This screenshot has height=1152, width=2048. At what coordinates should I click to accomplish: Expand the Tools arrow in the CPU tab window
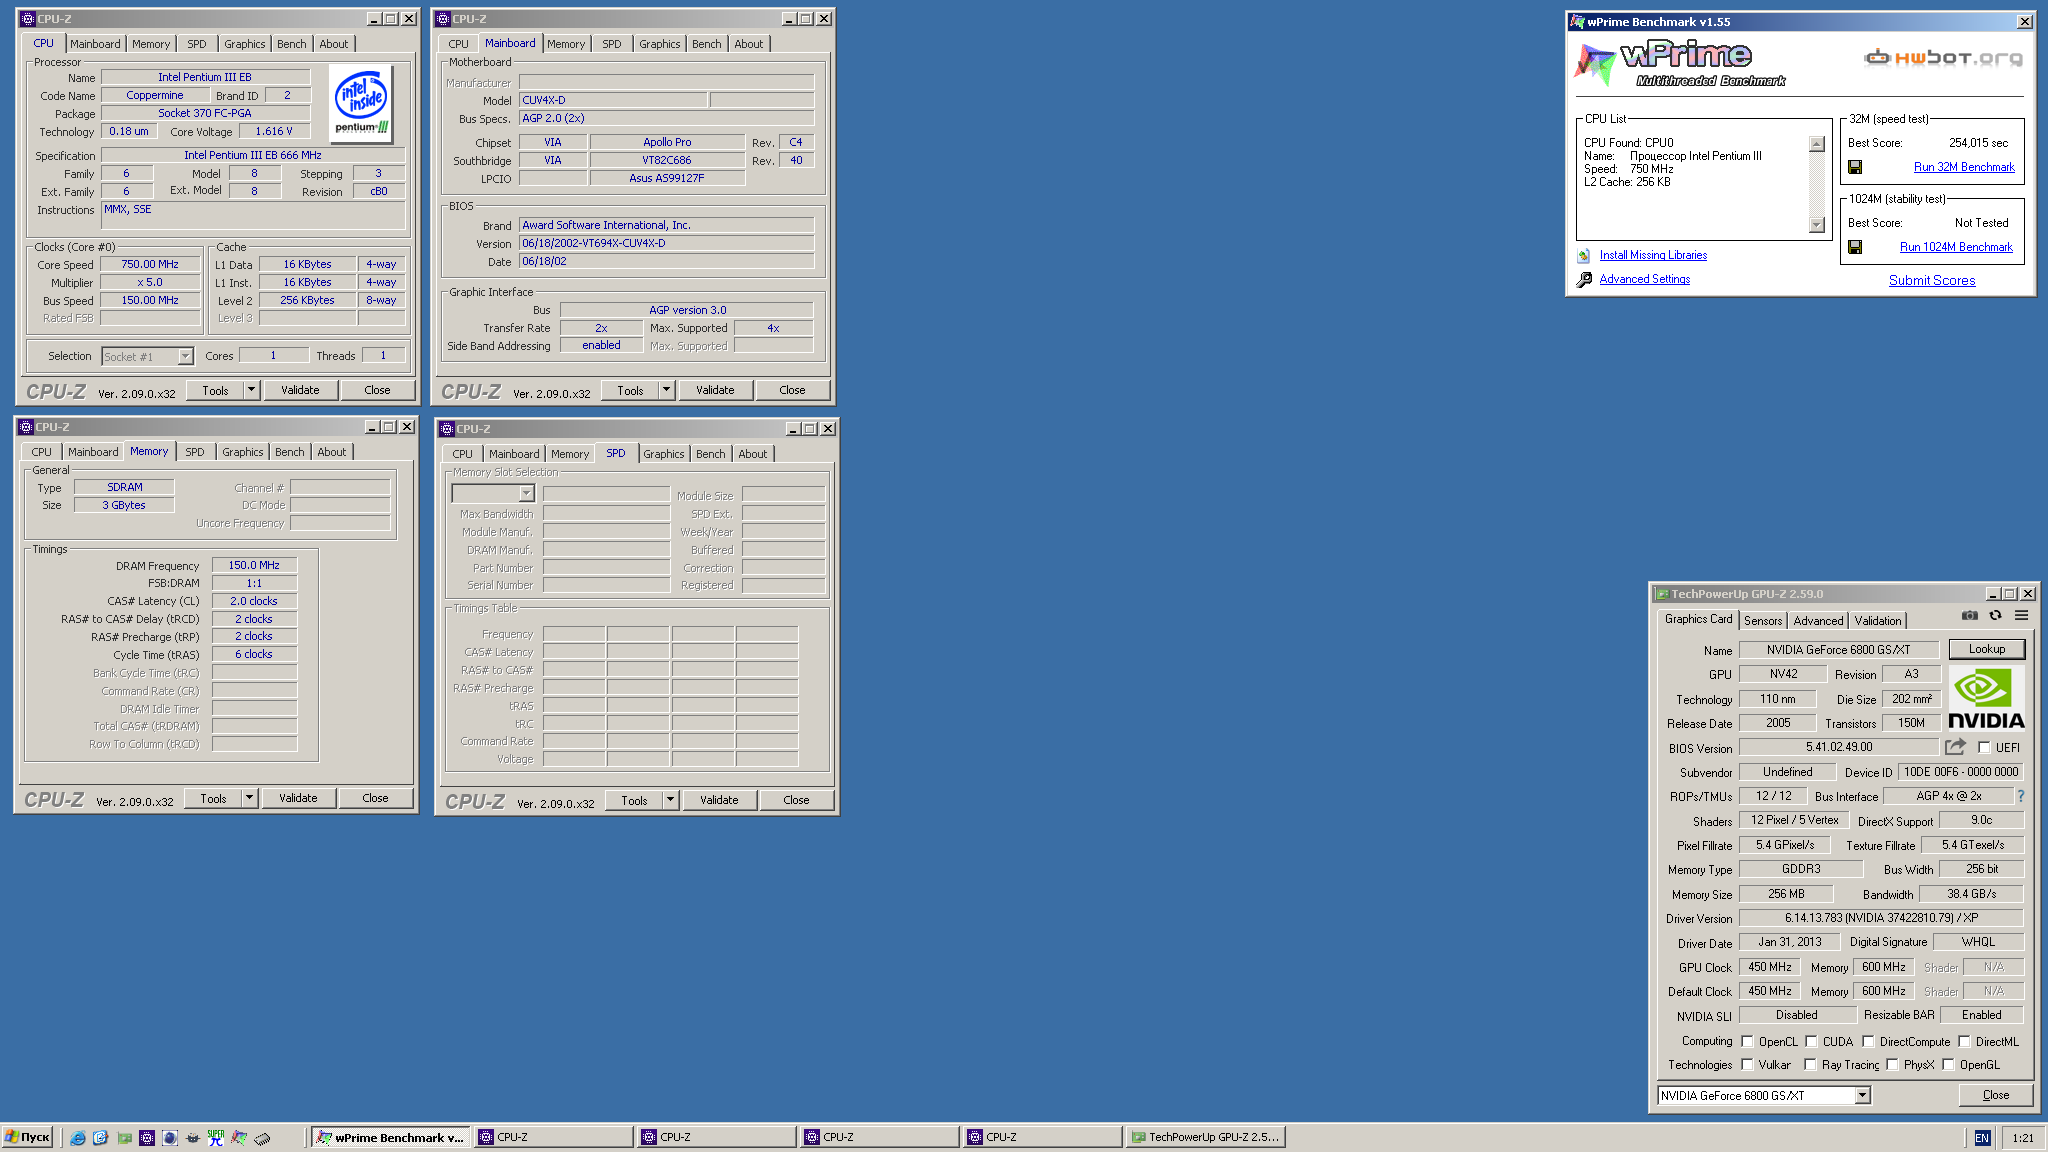click(251, 390)
